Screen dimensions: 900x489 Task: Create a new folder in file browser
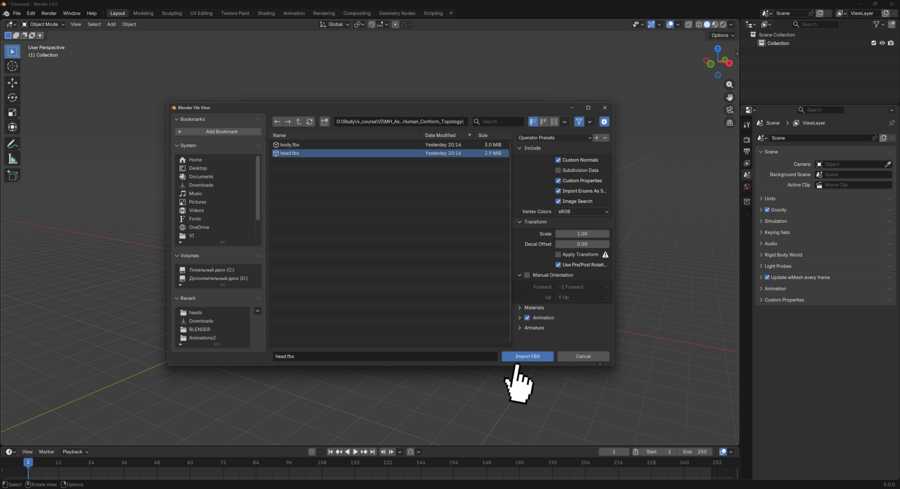click(x=324, y=122)
